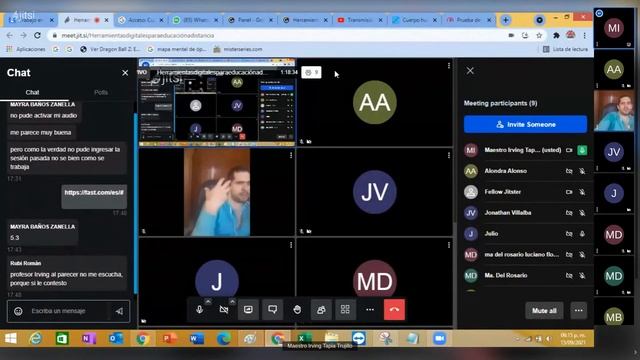Toggle Alondra Alonso microphone icon

[582, 171]
